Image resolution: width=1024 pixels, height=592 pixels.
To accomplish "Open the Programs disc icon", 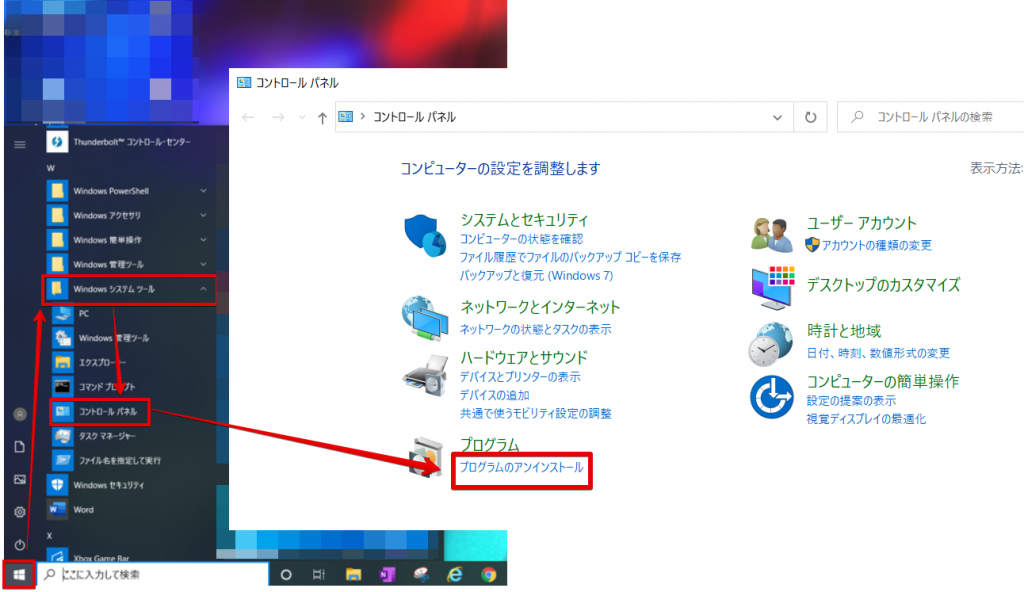I will pyautogui.click(x=426, y=457).
